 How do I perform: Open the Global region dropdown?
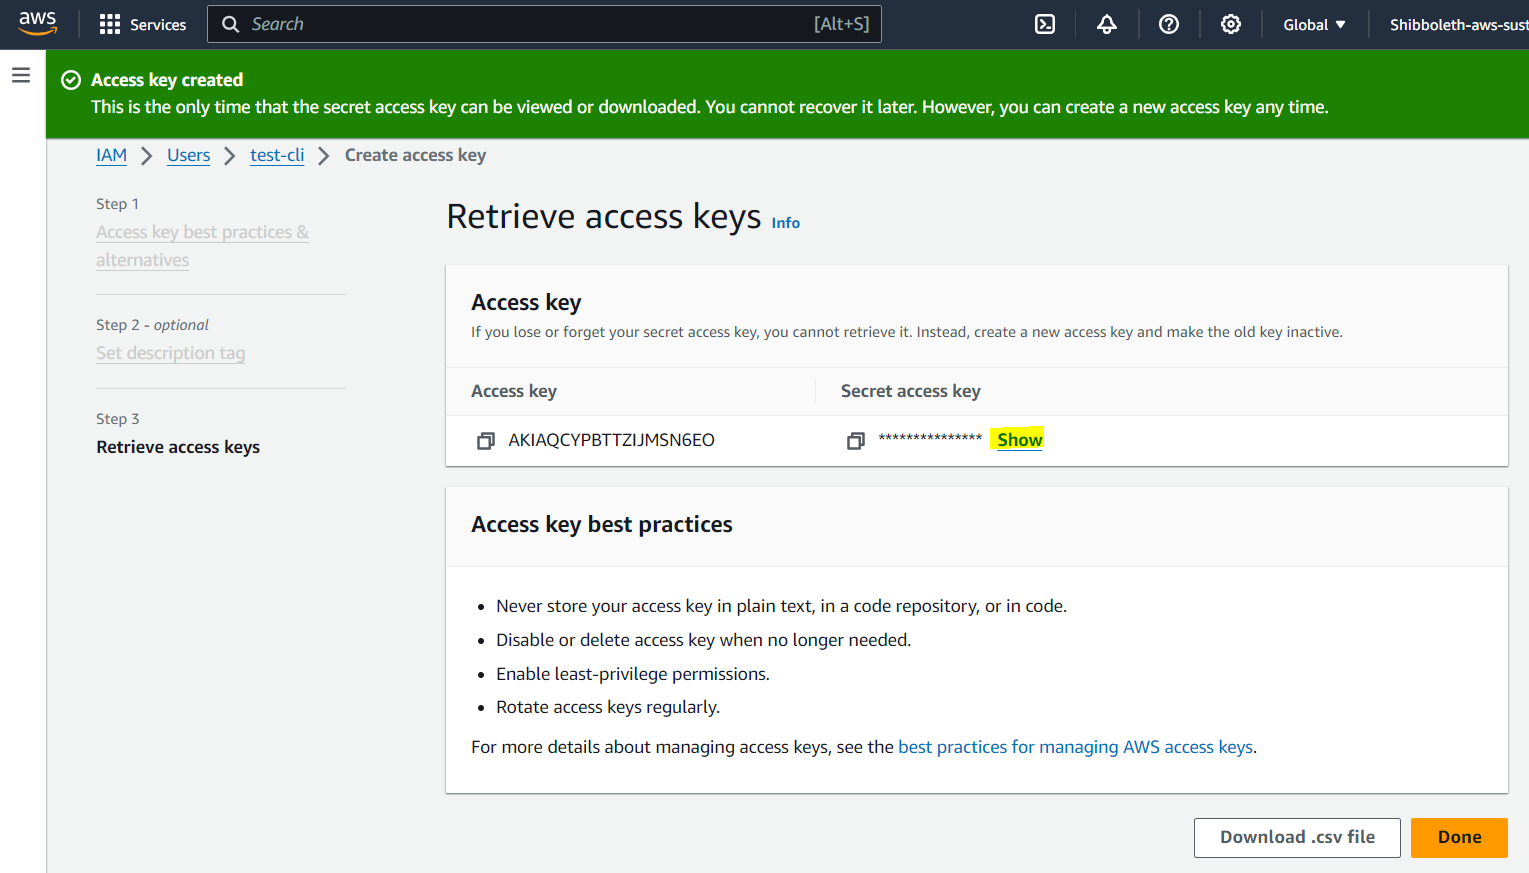tap(1314, 24)
